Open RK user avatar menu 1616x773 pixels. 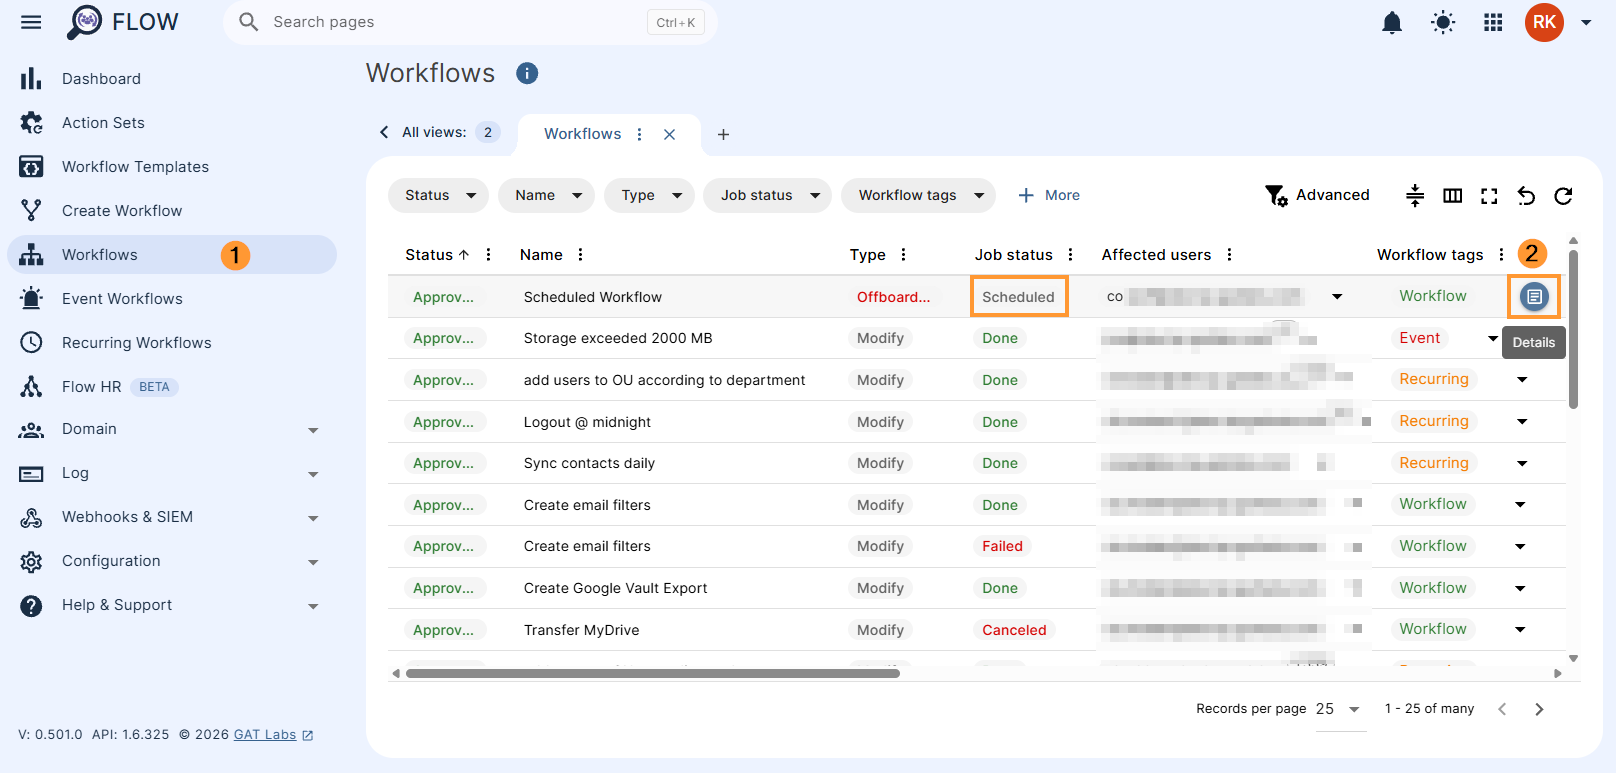pos(1544,22)
